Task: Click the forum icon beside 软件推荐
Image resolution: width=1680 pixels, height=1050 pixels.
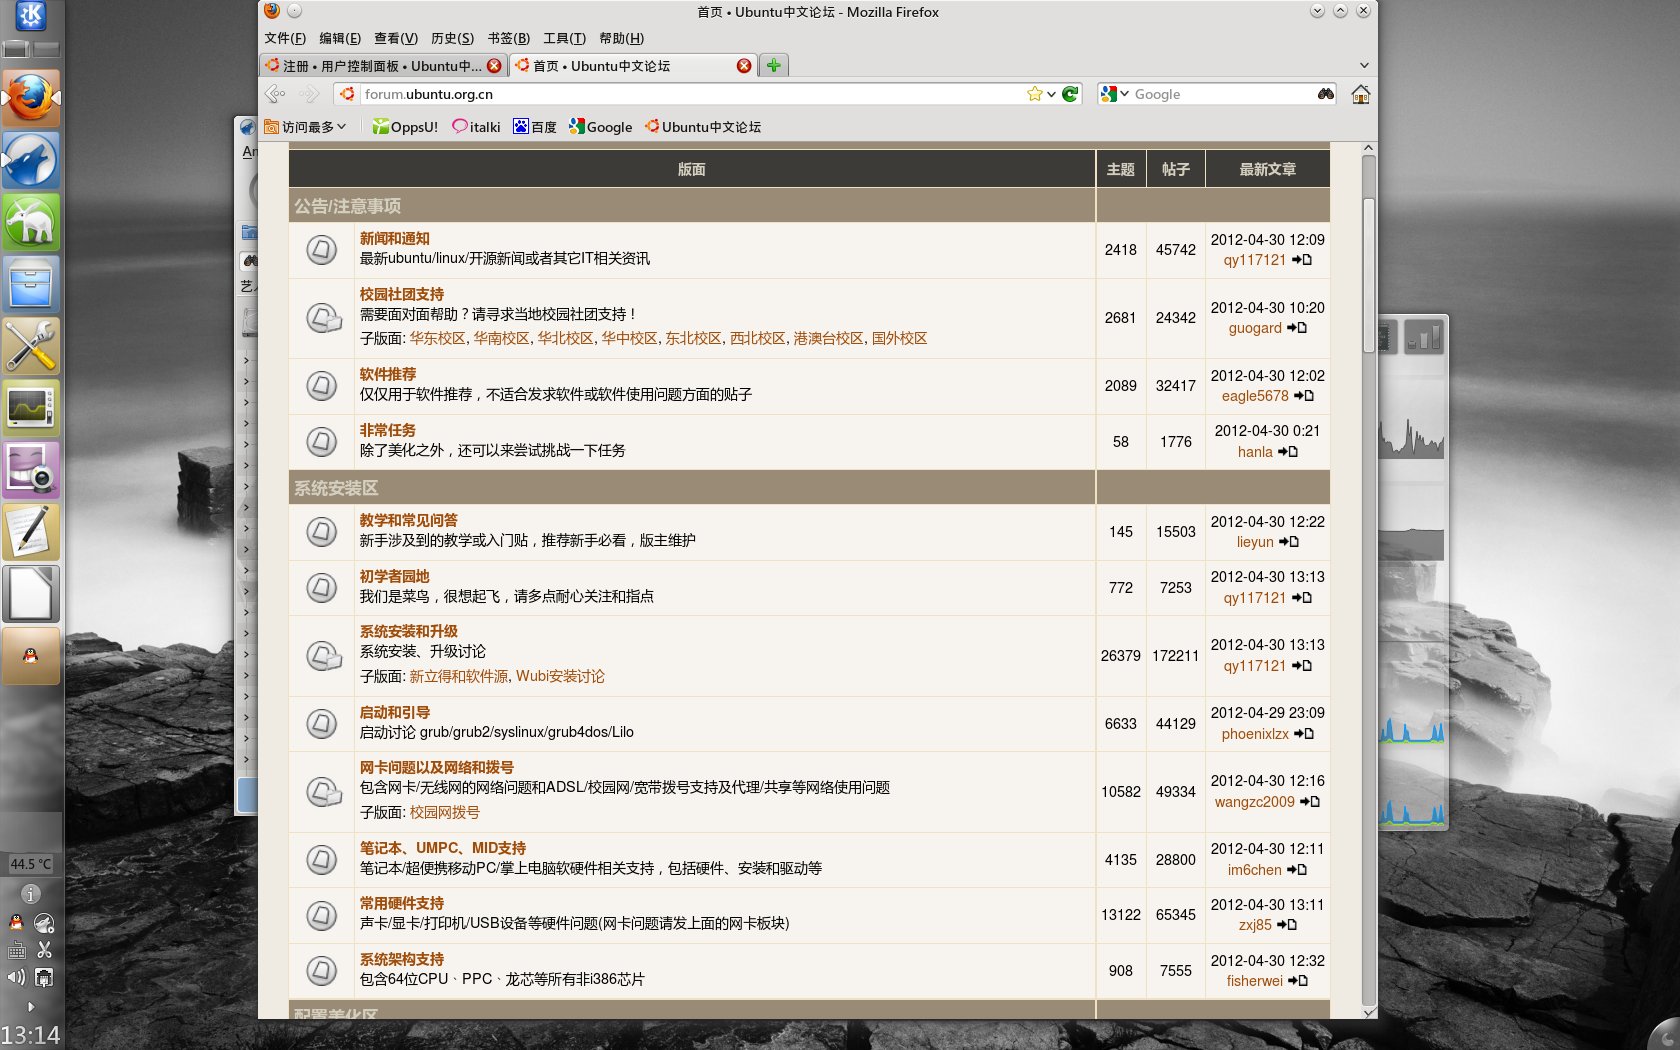Action: pyautogui.click(x=321, y=385)
